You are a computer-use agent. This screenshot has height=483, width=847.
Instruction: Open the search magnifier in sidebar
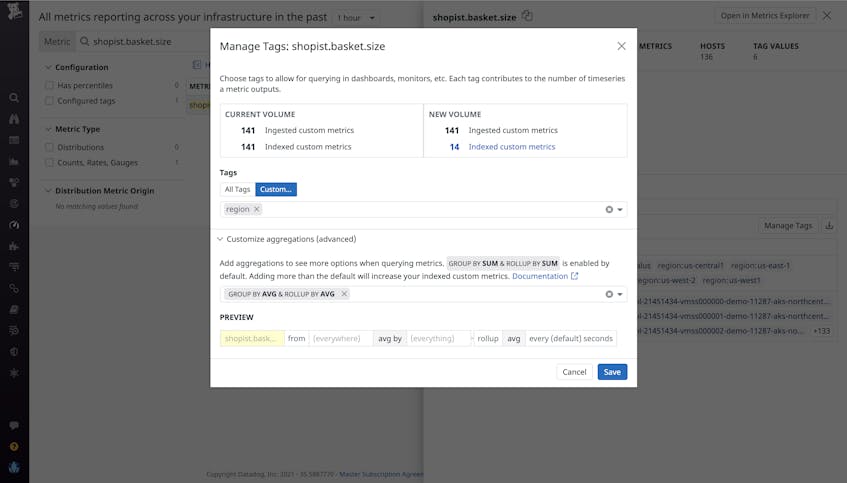[15, 98]
